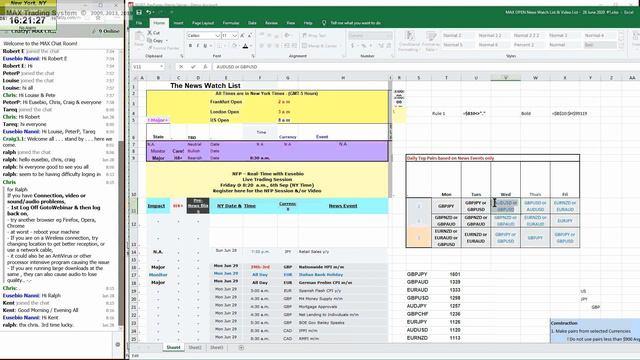Image resolution: width=640 pixels, height=360 pixels.
Task: Decrease the font size with the smaller A
Action: pos(250,36)
